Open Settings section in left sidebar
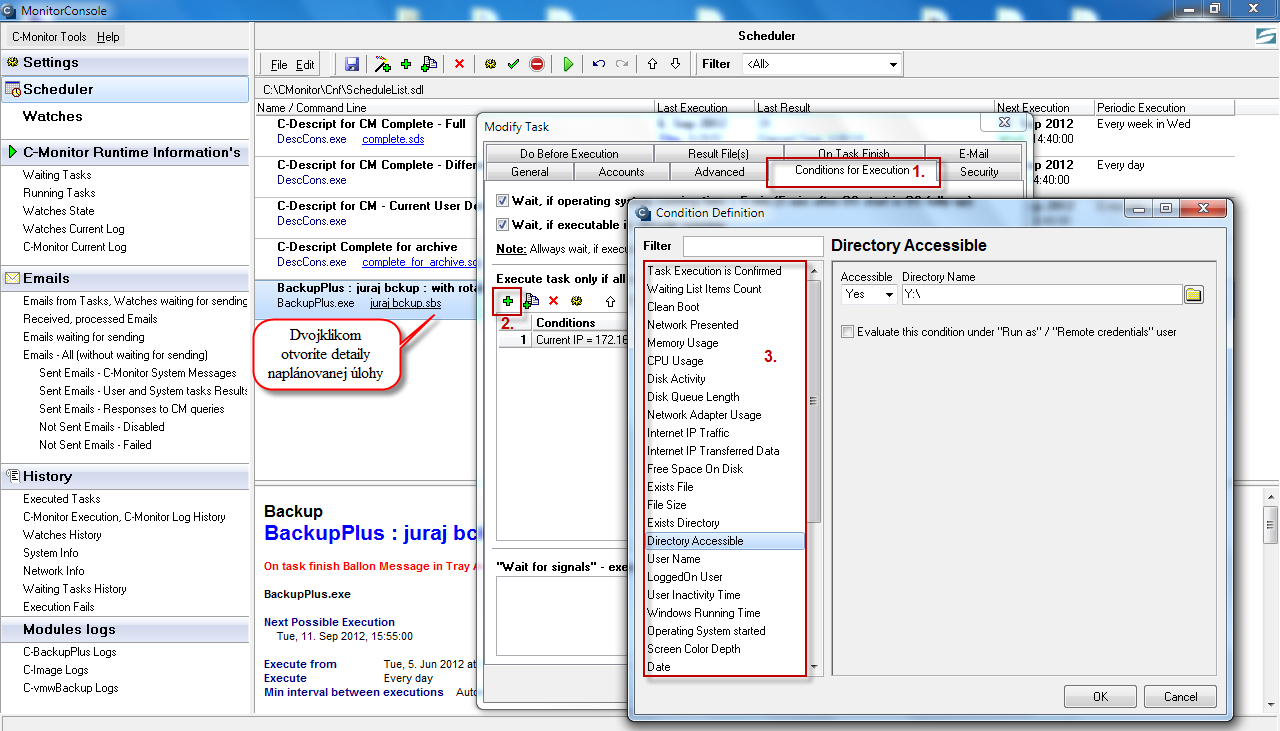This screenshot has width=1280, height=731. (x=125, y=62)
